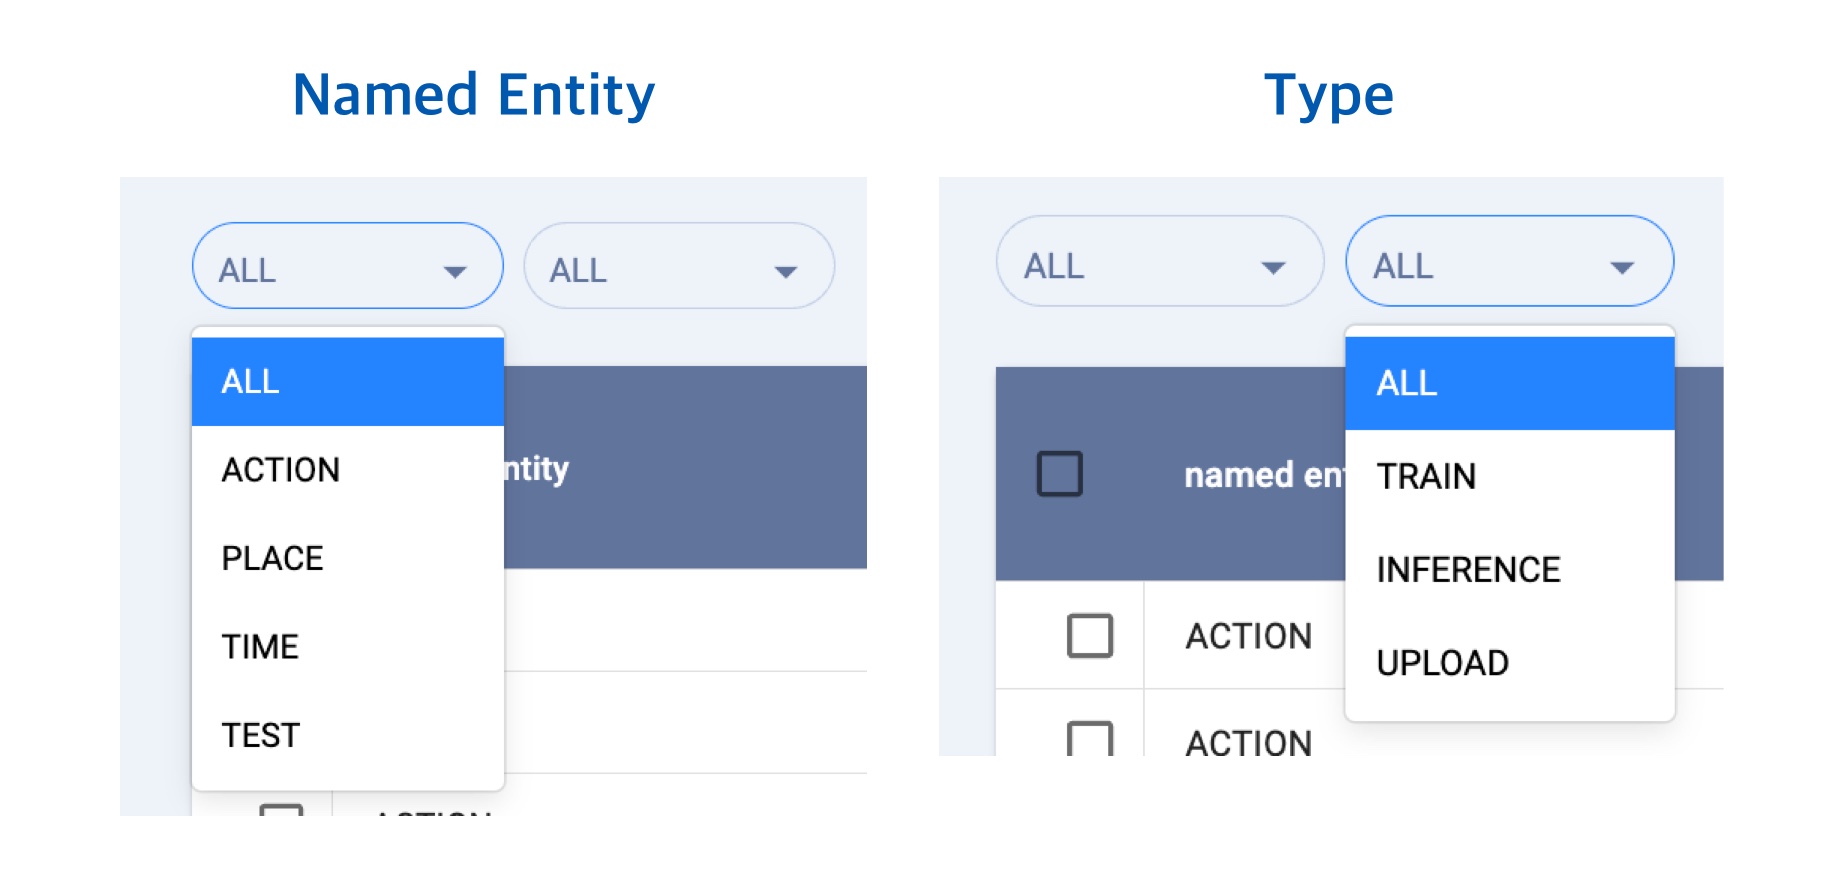Click the arrow of the second dropdown in left panel

[x=786, y=272]
